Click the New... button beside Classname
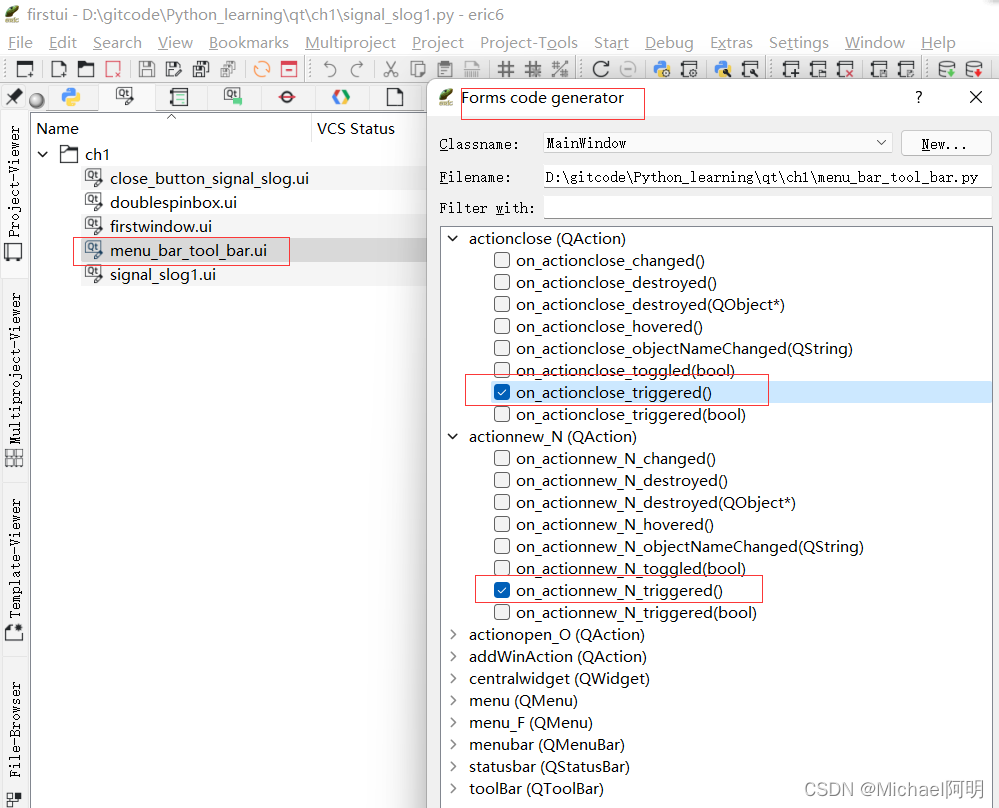This screenshot has width=999, height=808. point(945,143)
